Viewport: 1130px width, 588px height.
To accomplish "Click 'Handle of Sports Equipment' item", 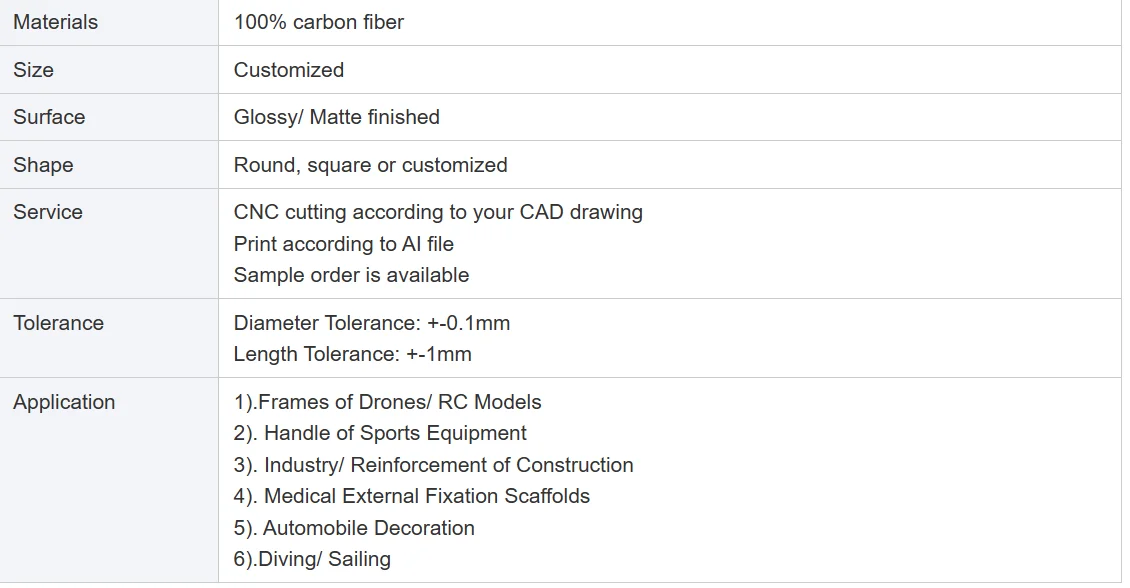I will pos(380,433).
